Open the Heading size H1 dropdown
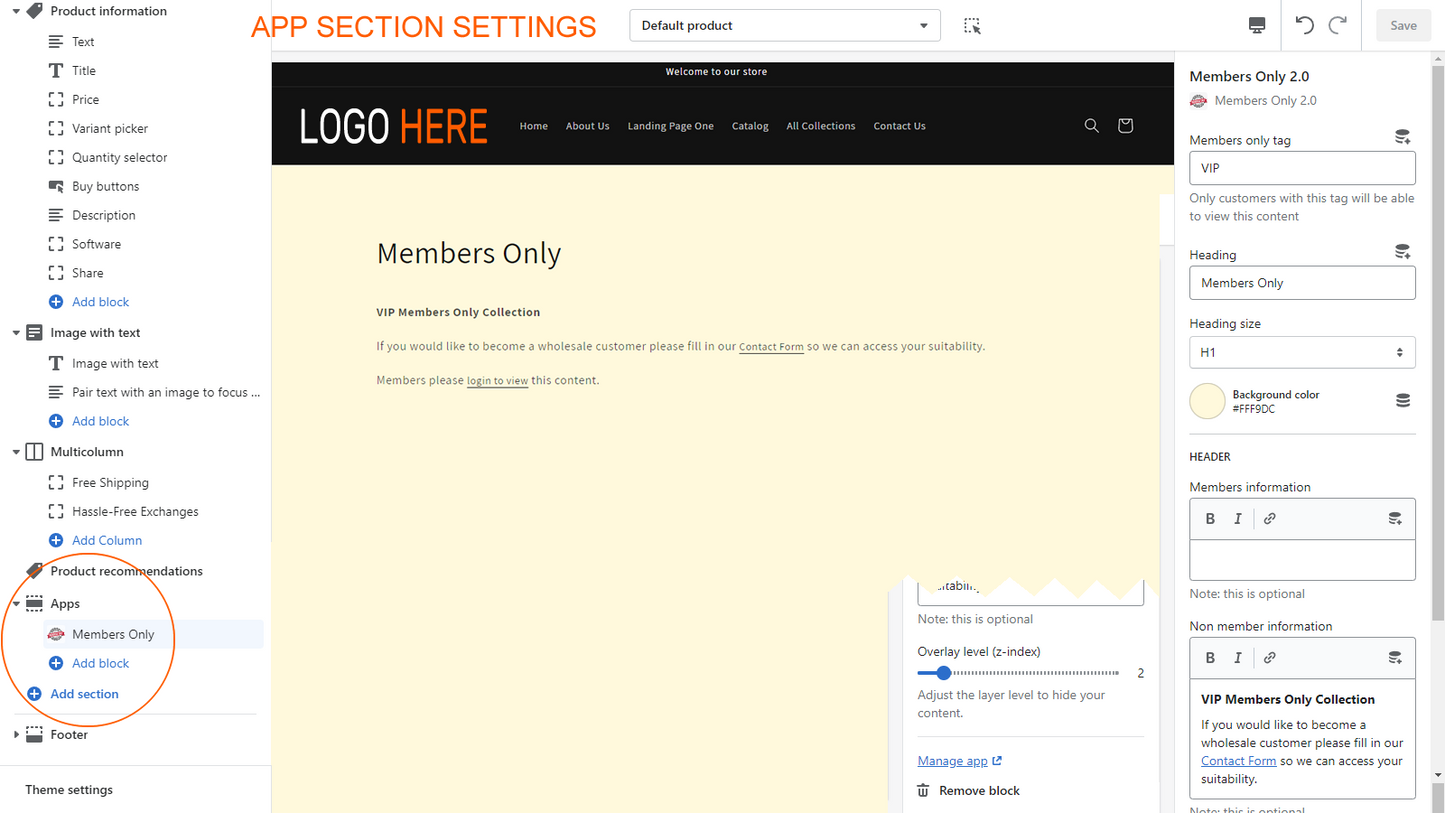The width and height of the screenshot is (1445, 813). coord(1302,352)
